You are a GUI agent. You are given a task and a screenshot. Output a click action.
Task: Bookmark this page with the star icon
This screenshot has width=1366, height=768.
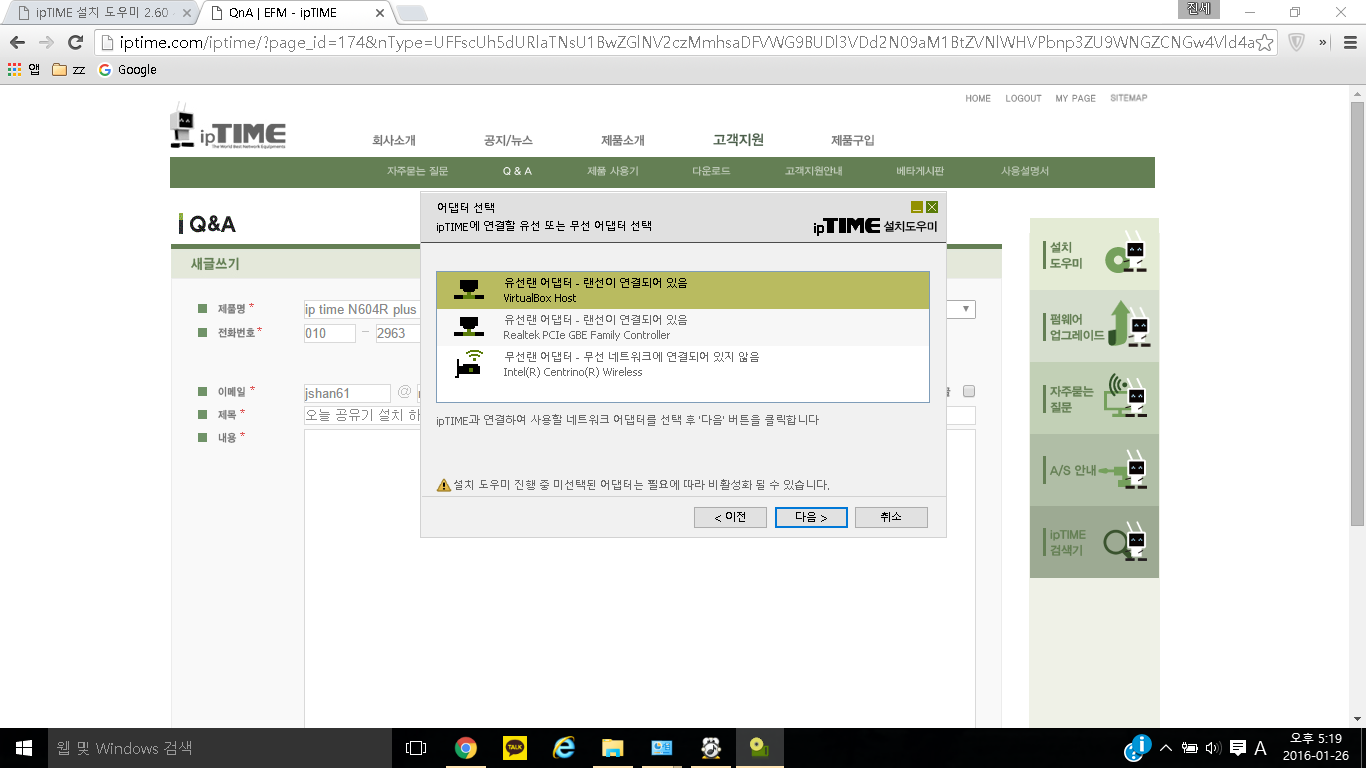coord(1264,42)
